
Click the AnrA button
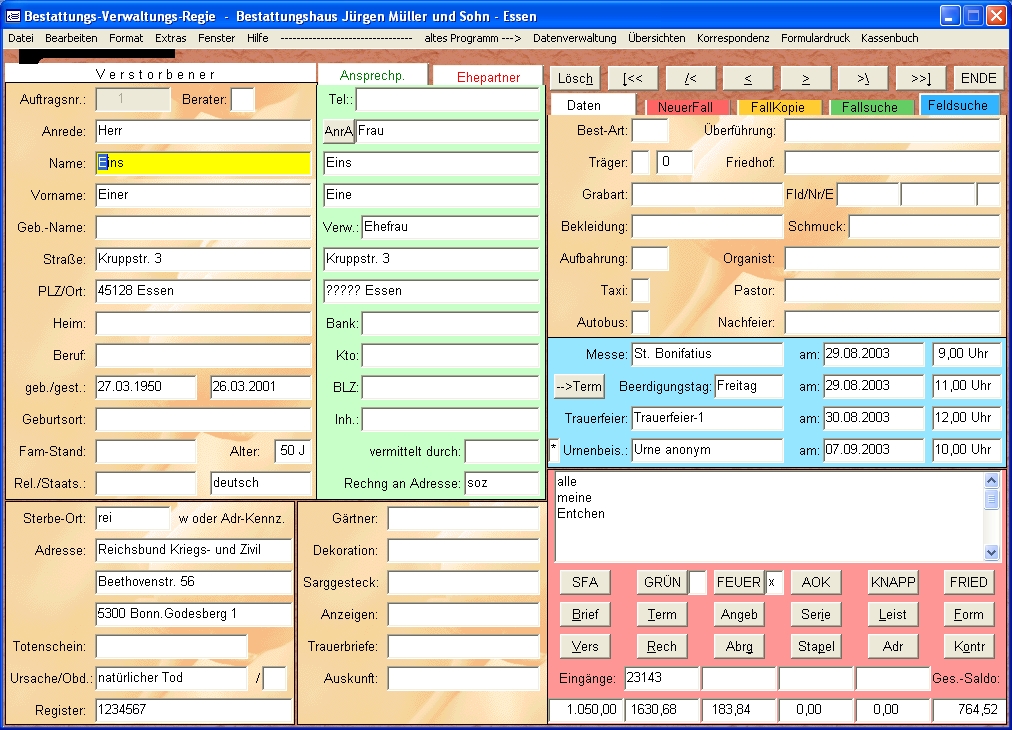coord(338,131)
